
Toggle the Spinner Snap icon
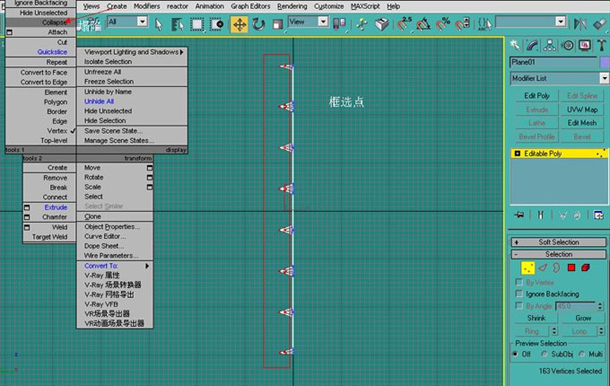(x=463, y=25)
